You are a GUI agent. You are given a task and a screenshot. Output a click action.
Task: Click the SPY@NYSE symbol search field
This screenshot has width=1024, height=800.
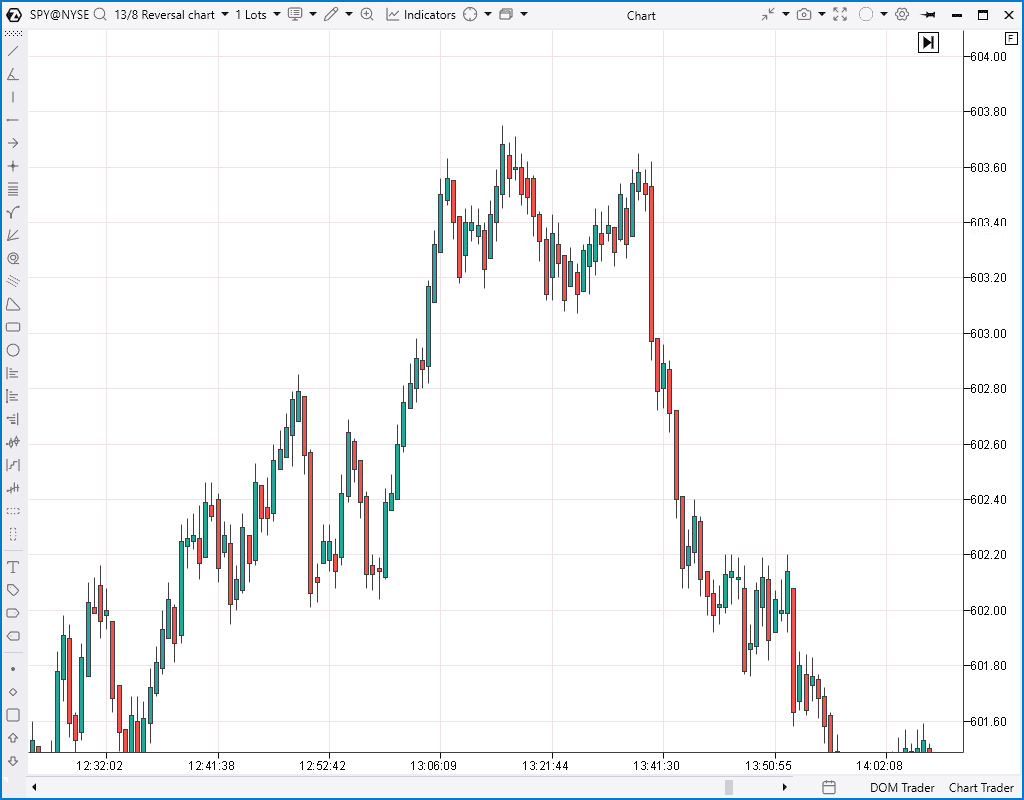point(59,15)
